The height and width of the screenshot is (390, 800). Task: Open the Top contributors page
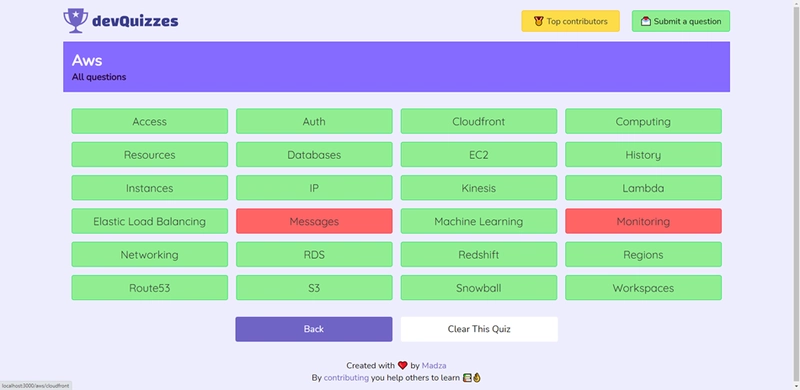(x=570, y=21)
